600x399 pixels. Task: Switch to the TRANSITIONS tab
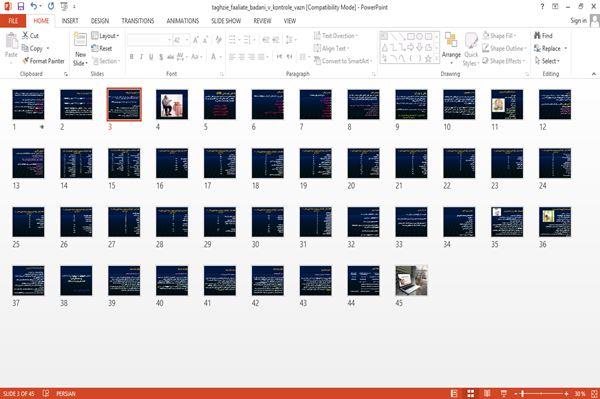coord(138,21)
